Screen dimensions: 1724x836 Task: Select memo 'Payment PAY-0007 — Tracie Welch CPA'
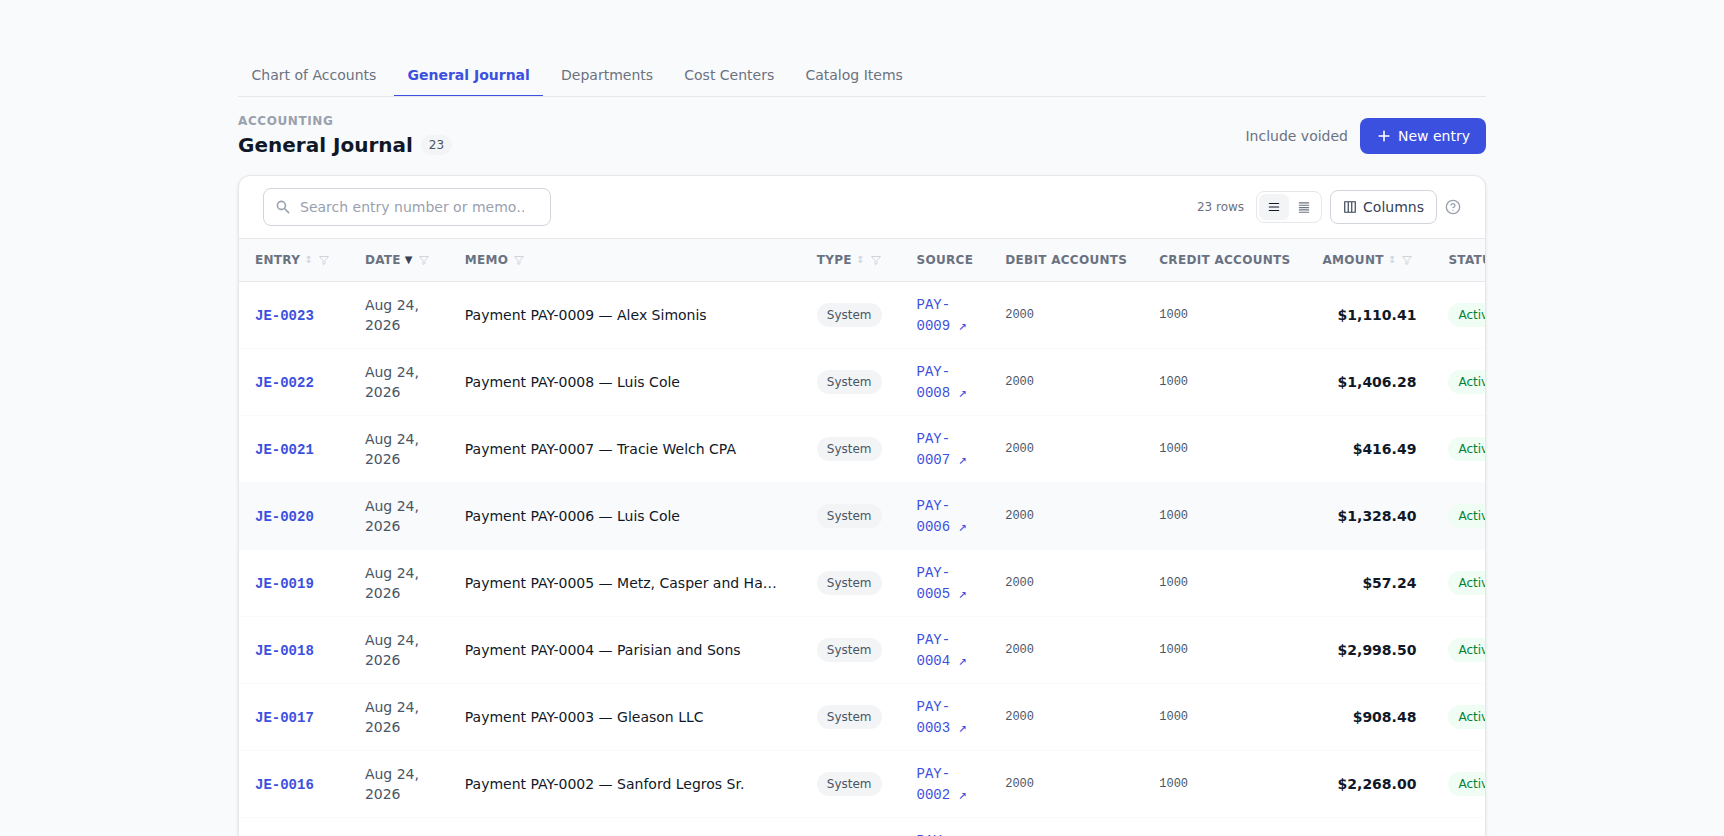(x=600, y=449)
